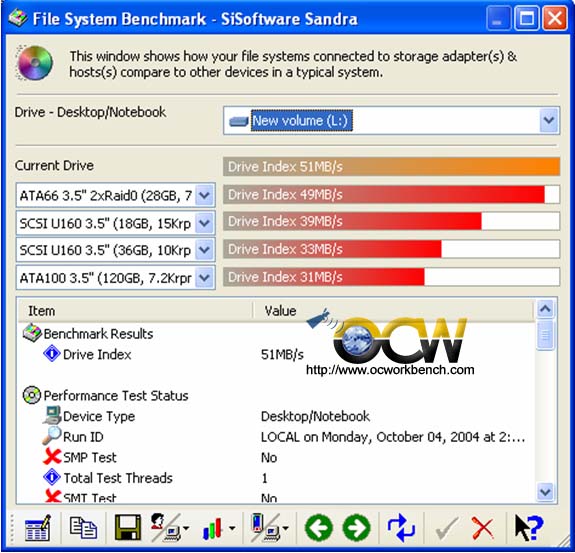Click the green Forward arrow button
The width and height of the screenshot is (575, 553).
[x=356, y=528]
